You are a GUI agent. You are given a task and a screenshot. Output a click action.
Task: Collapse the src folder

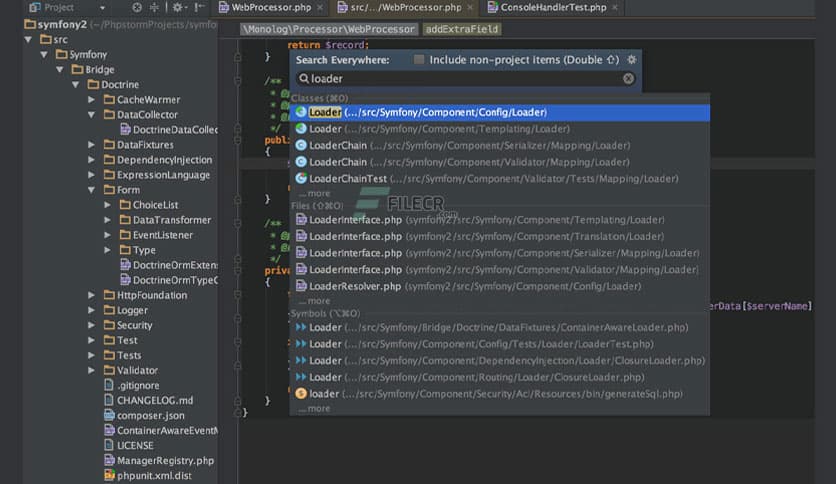(28, 39)
